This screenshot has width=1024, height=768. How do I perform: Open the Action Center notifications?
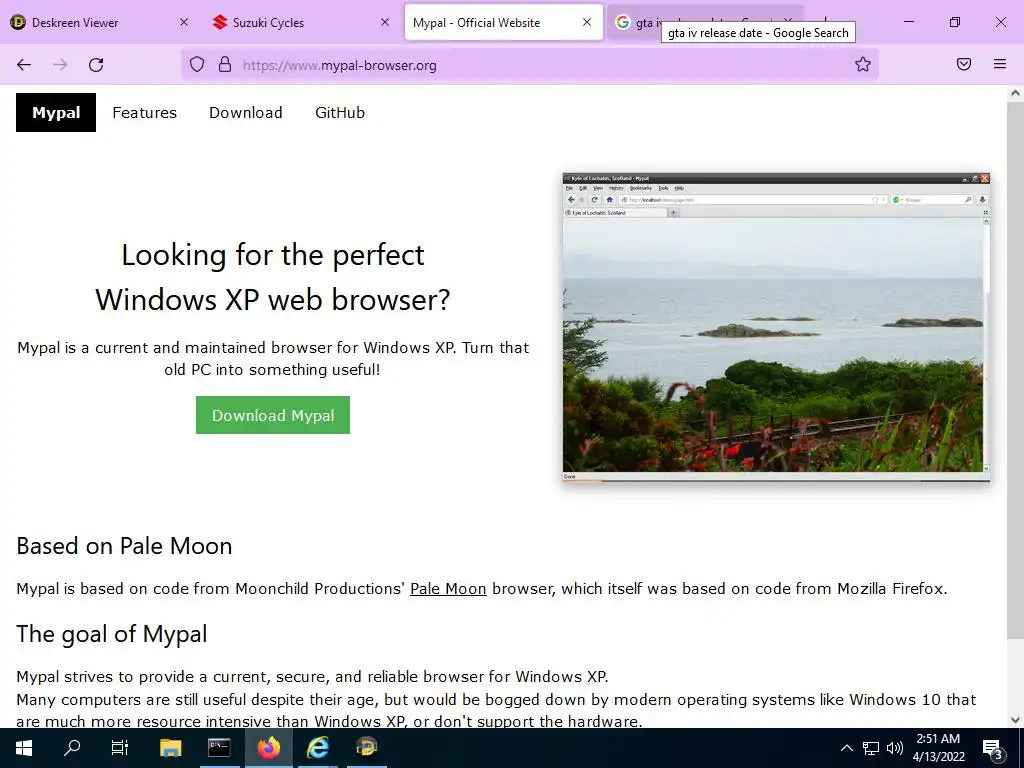tap(993, 748)
